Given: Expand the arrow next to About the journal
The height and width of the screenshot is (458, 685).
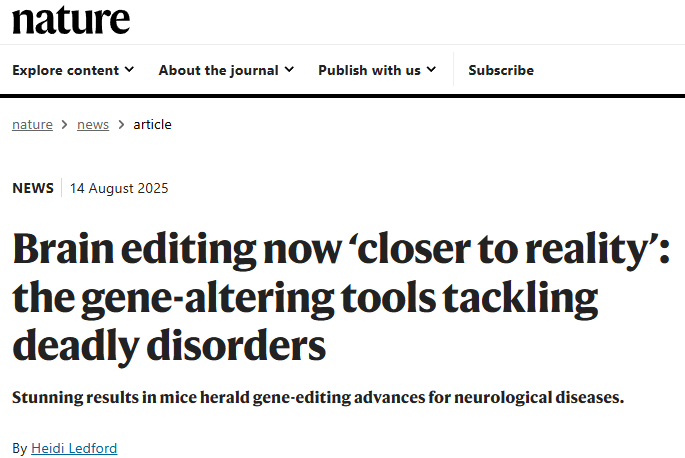Looking at the screenshot, I should [x=289, y=70].
